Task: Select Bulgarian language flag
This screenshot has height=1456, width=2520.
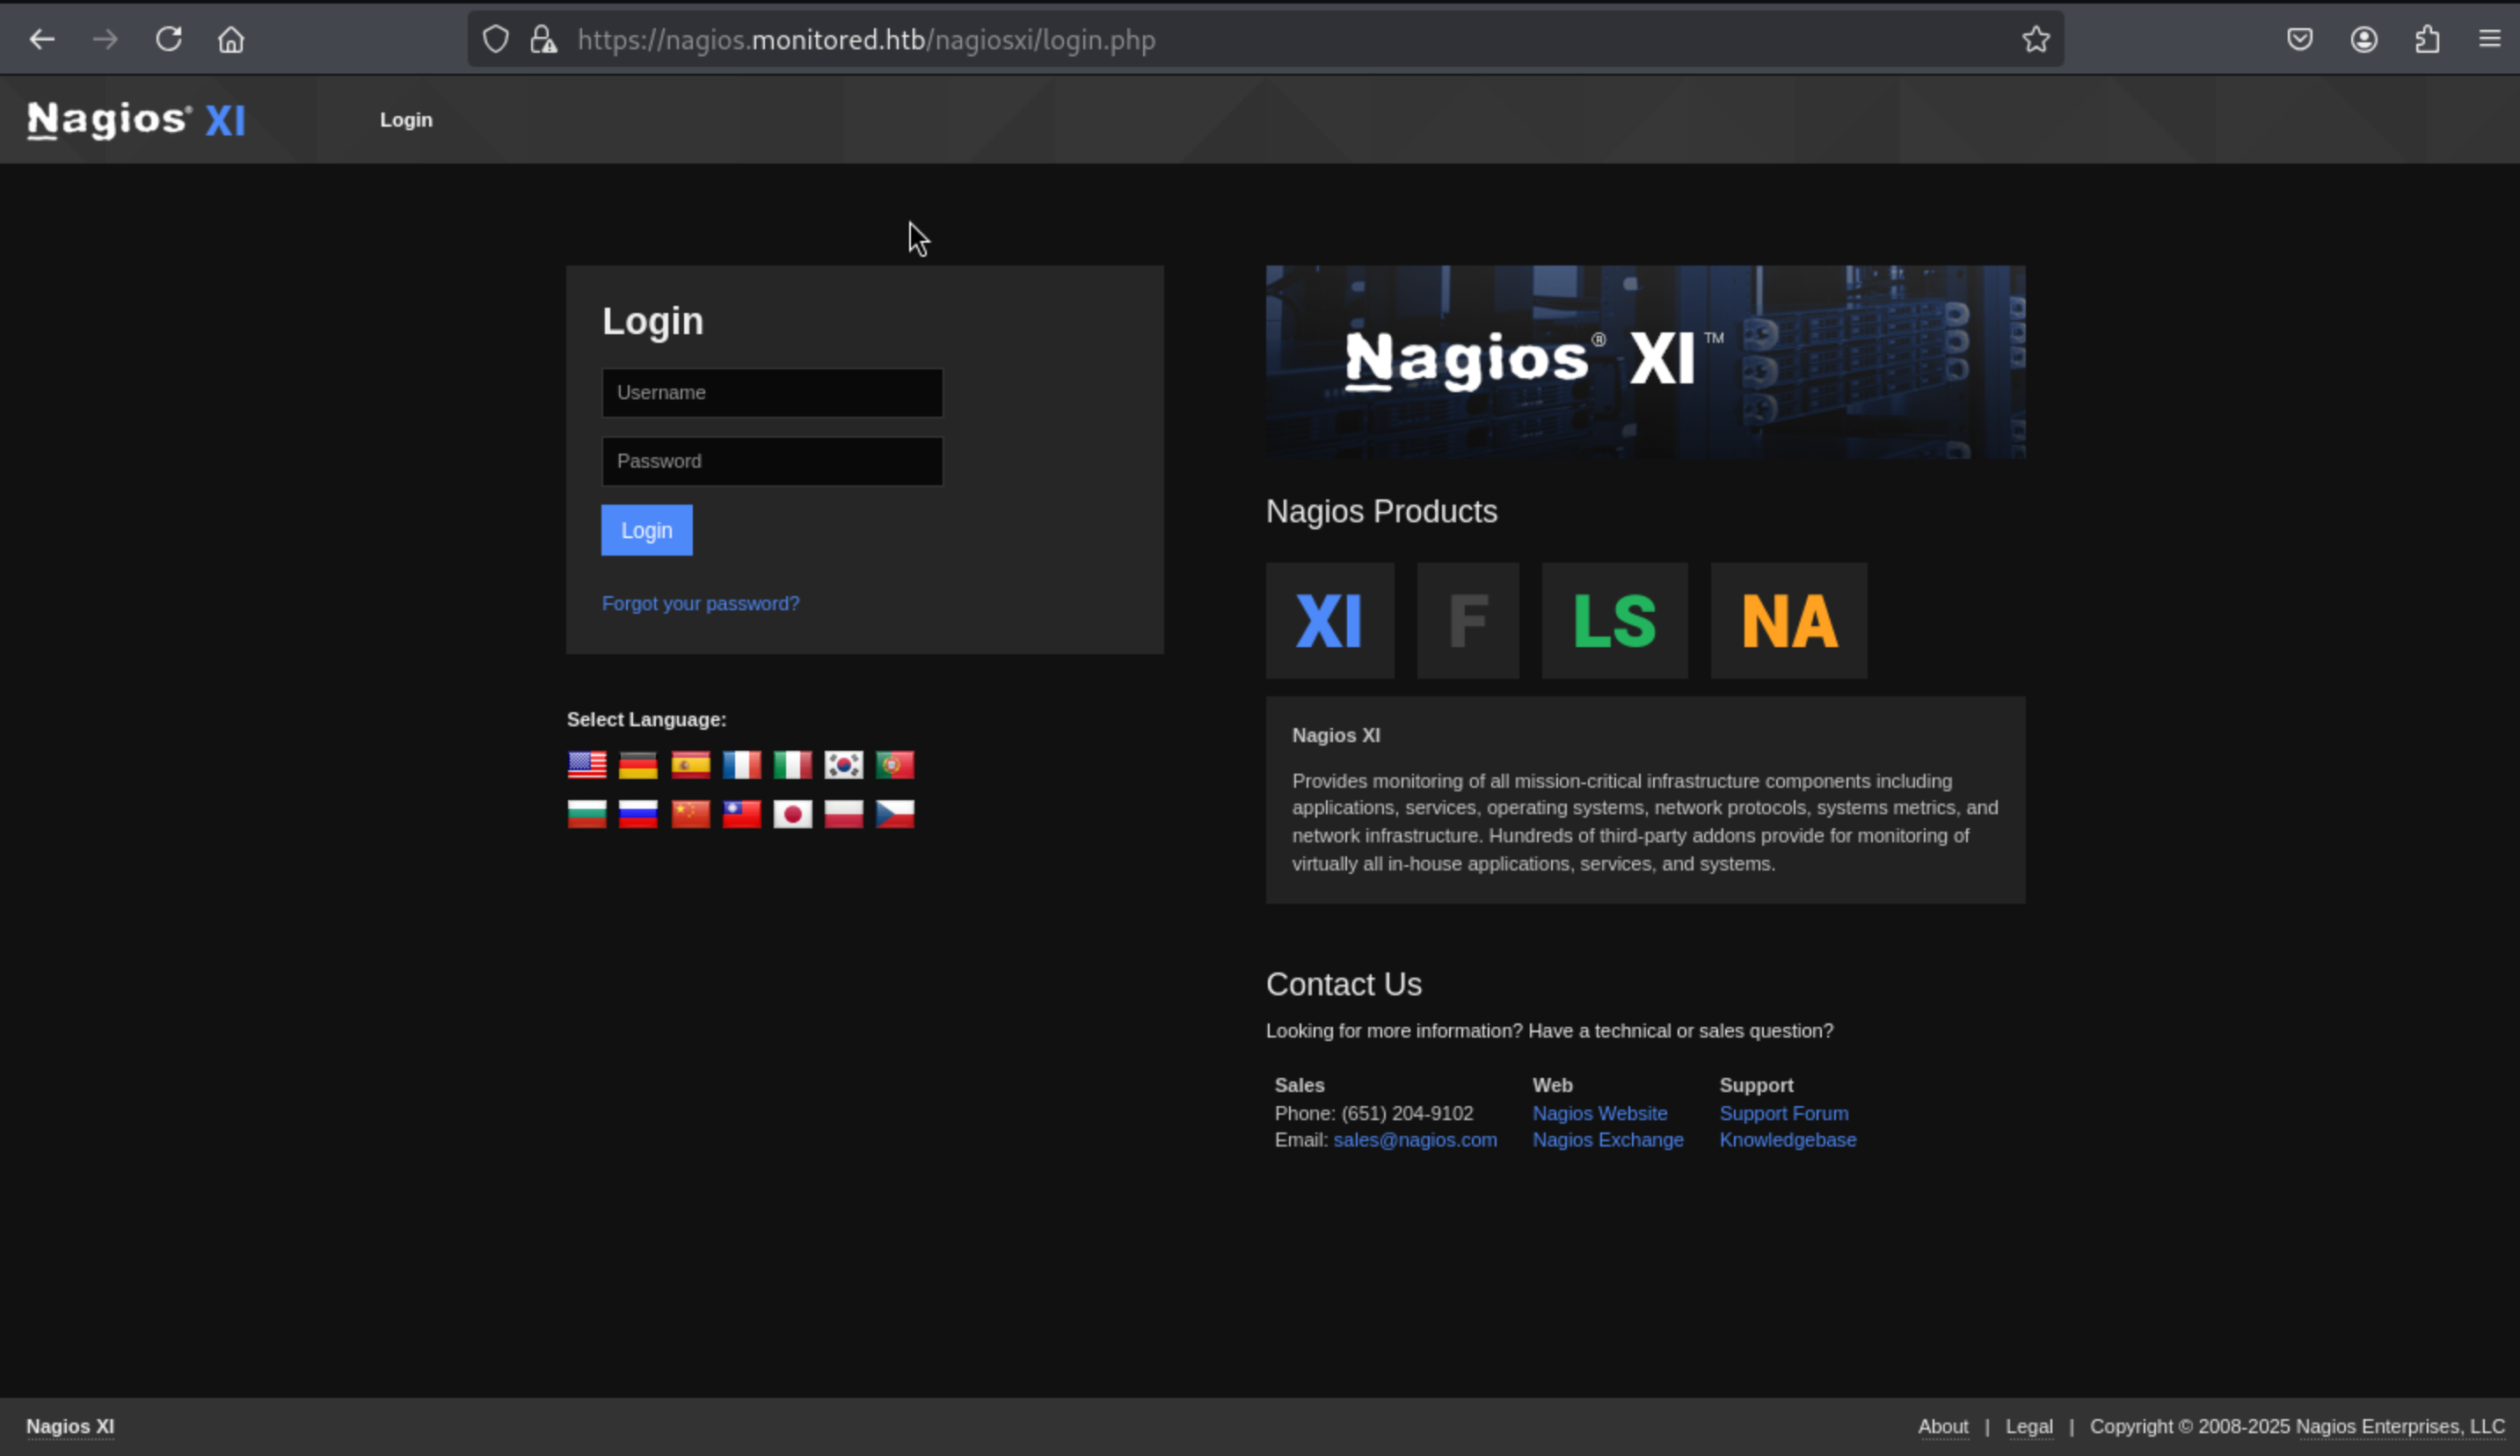Action: point(587,814)
